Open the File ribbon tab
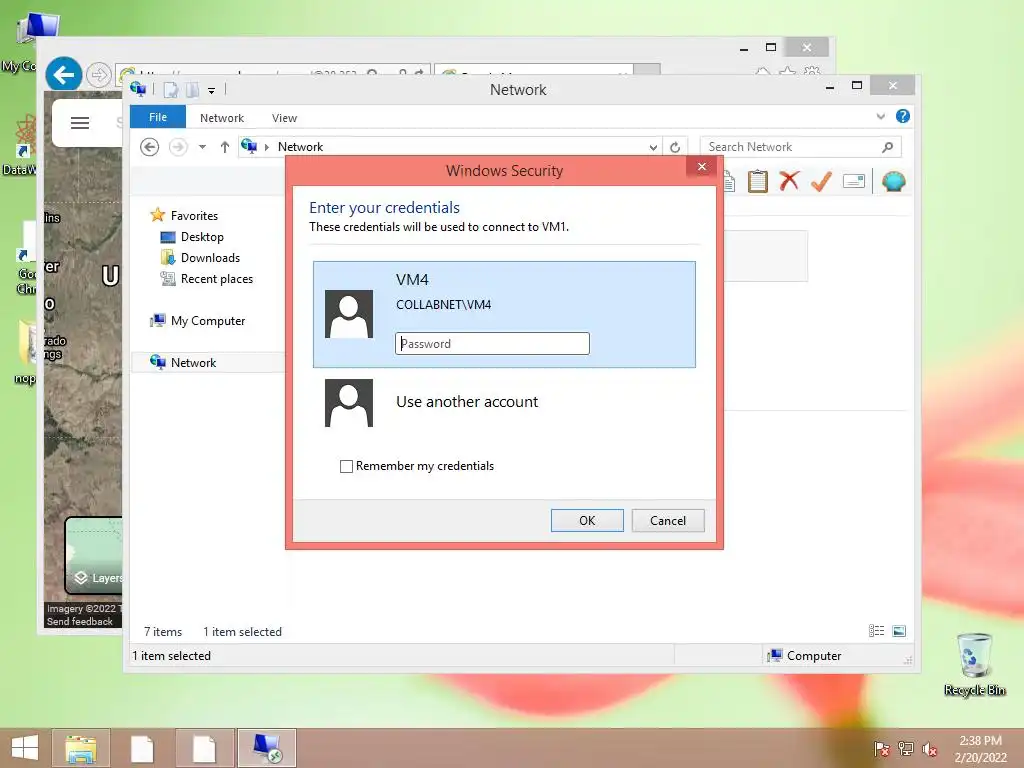 click(x=158, y=117)
